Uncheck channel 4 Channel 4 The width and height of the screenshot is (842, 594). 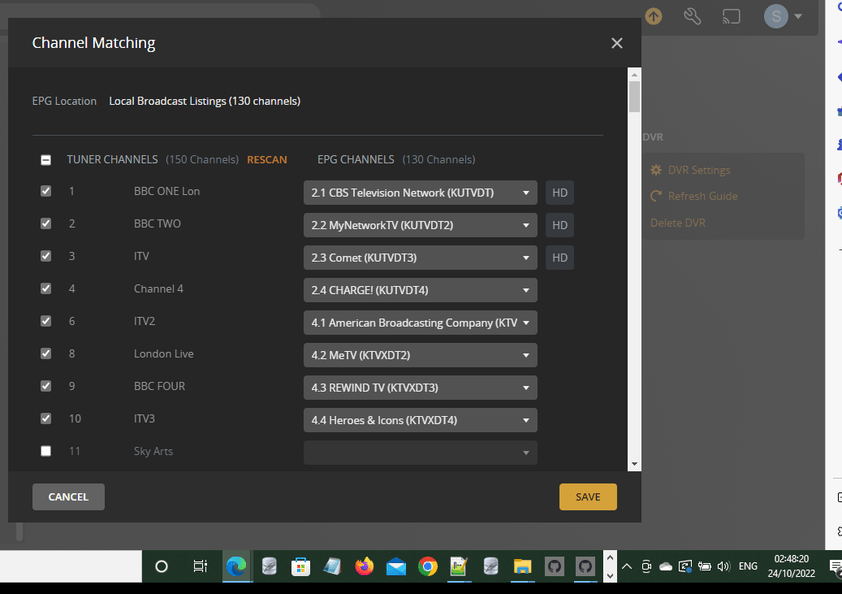coord(46,288)
